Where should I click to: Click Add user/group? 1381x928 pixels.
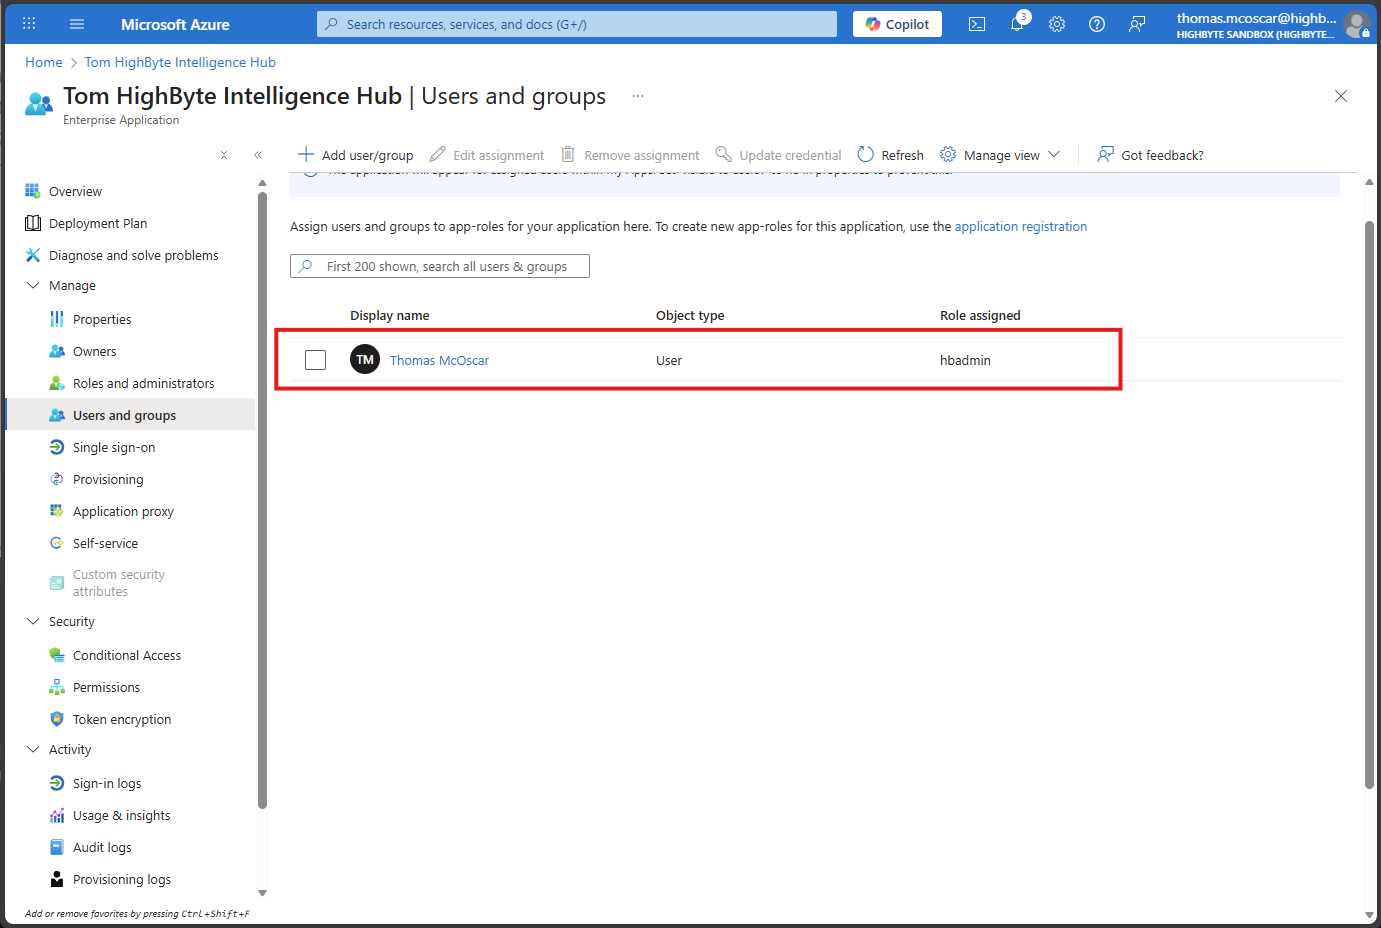(356, 155)
